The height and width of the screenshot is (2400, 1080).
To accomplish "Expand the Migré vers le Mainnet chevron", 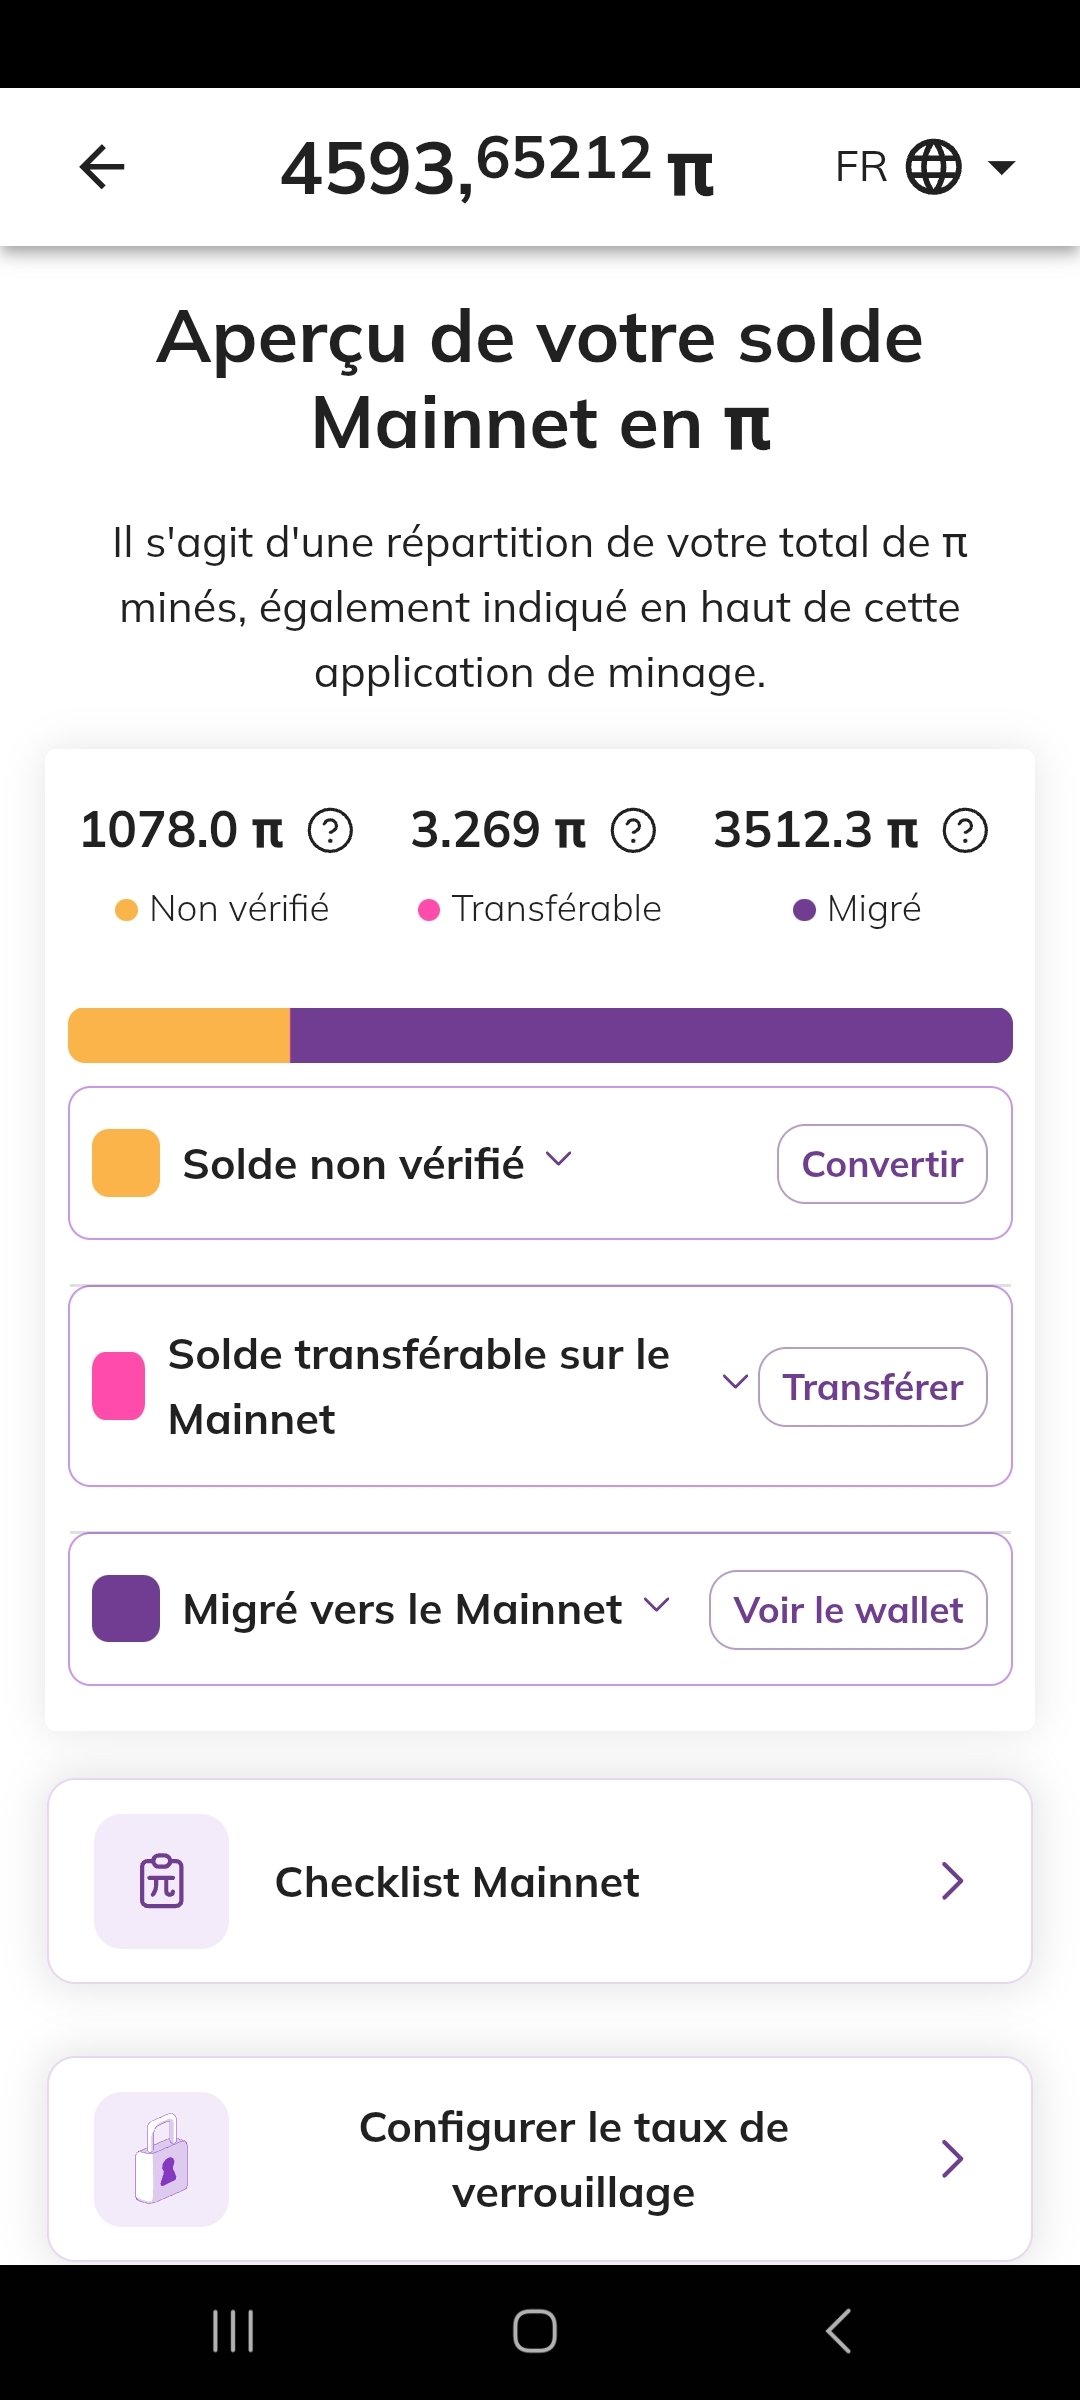I will [656, 1605].
